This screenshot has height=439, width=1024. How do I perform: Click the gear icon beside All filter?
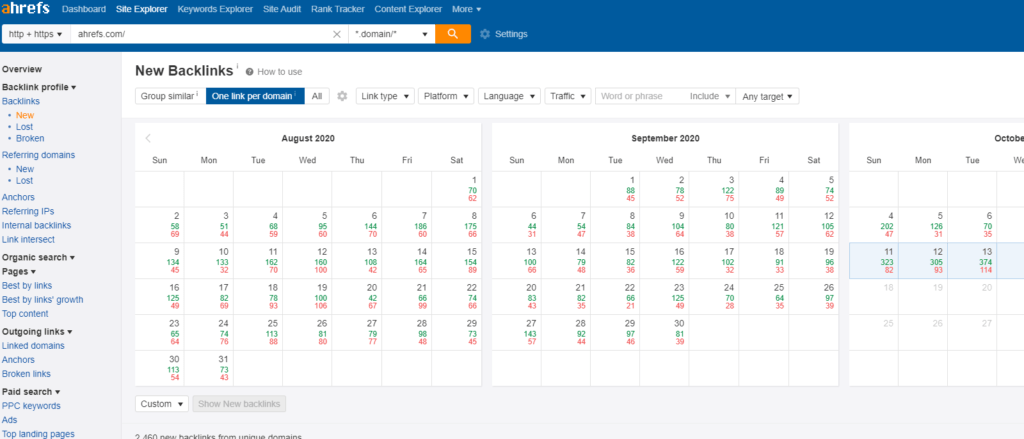click(x=342, y=96)
